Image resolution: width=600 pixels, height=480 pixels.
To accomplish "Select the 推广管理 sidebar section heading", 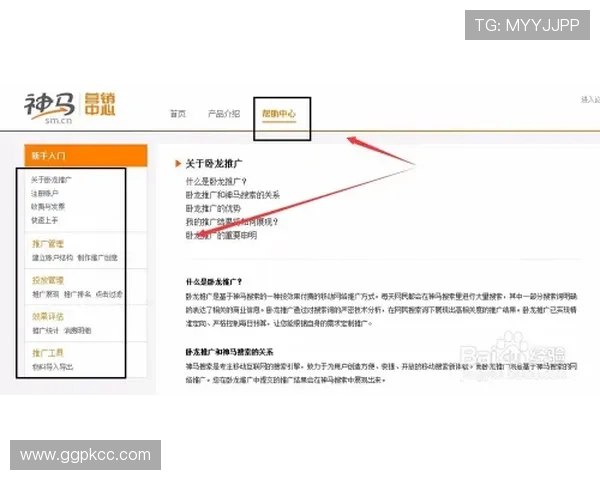I will click(48, 243).
